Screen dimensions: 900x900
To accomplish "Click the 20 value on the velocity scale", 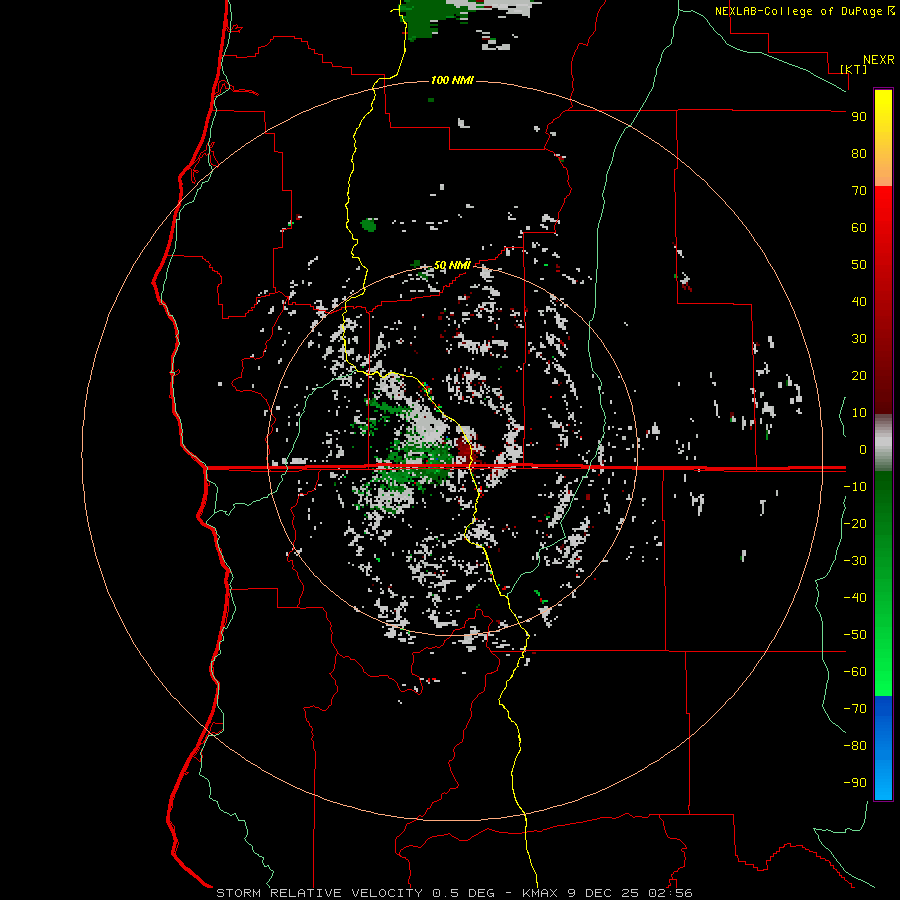I will 859,375.
